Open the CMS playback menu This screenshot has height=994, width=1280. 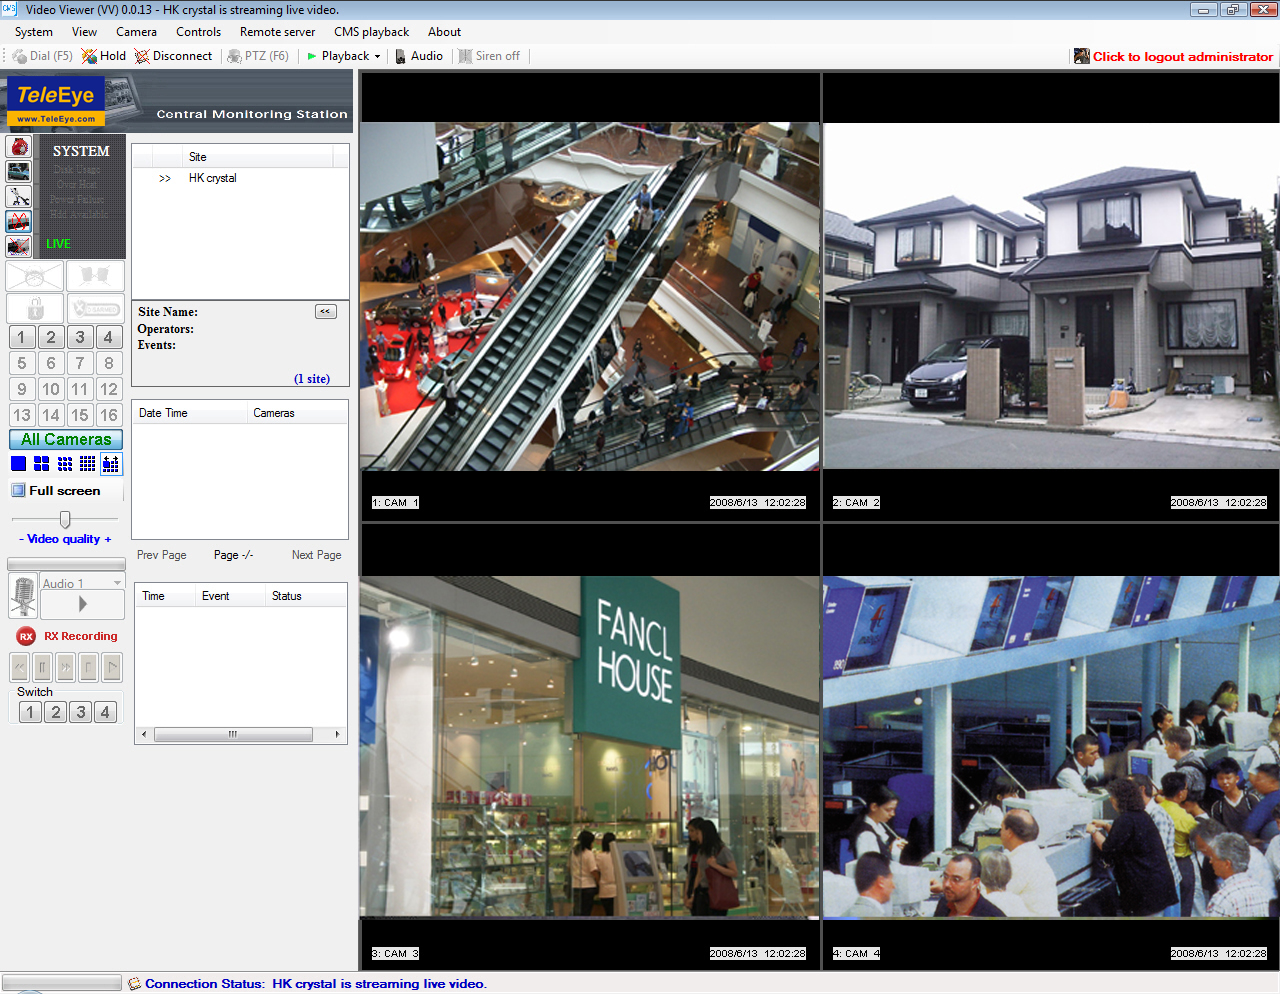click(x=371, y=32)
